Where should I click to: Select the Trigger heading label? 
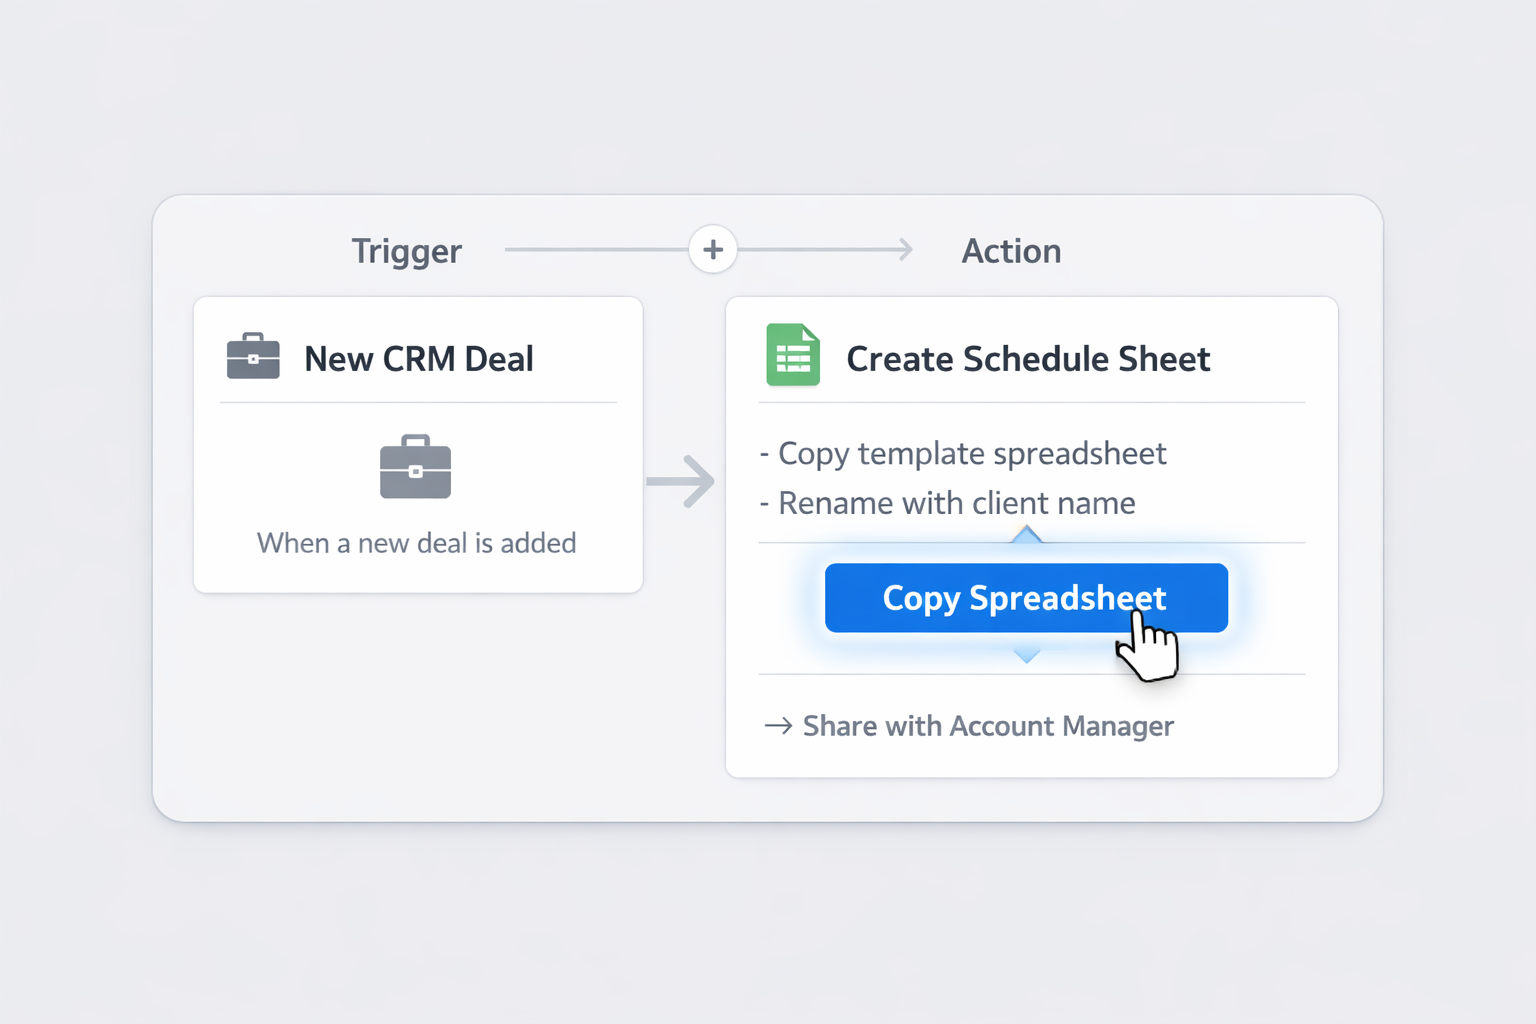407,251
